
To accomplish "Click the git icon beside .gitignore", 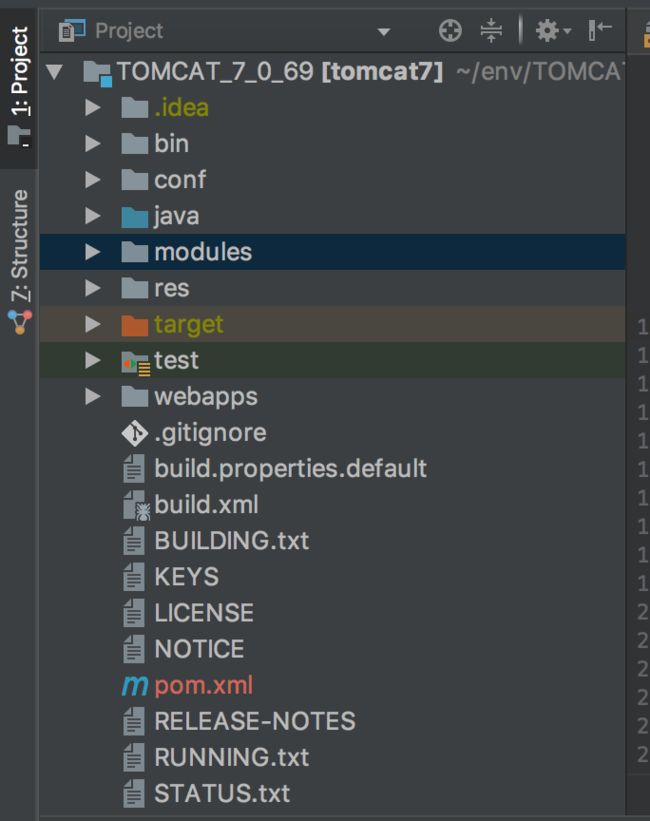I will click(135, 433).
